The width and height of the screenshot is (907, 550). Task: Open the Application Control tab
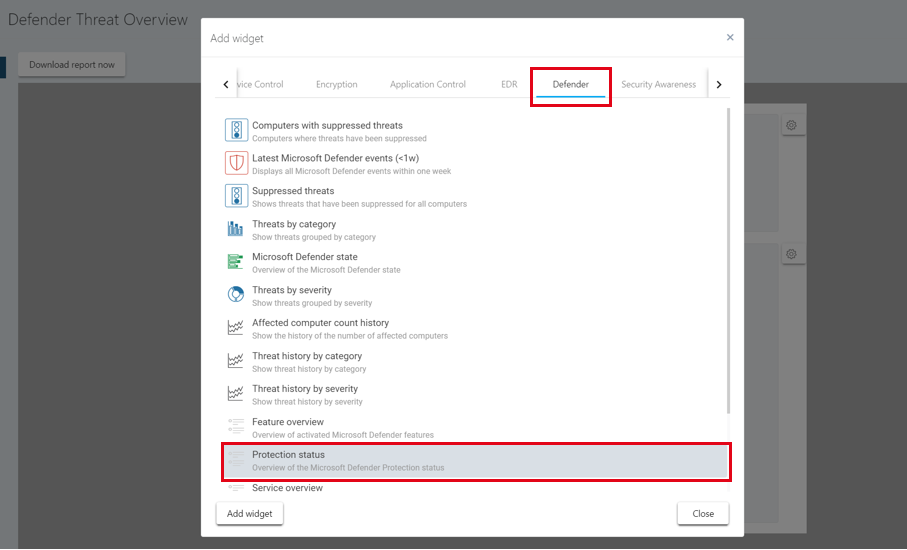pos(427,84)
